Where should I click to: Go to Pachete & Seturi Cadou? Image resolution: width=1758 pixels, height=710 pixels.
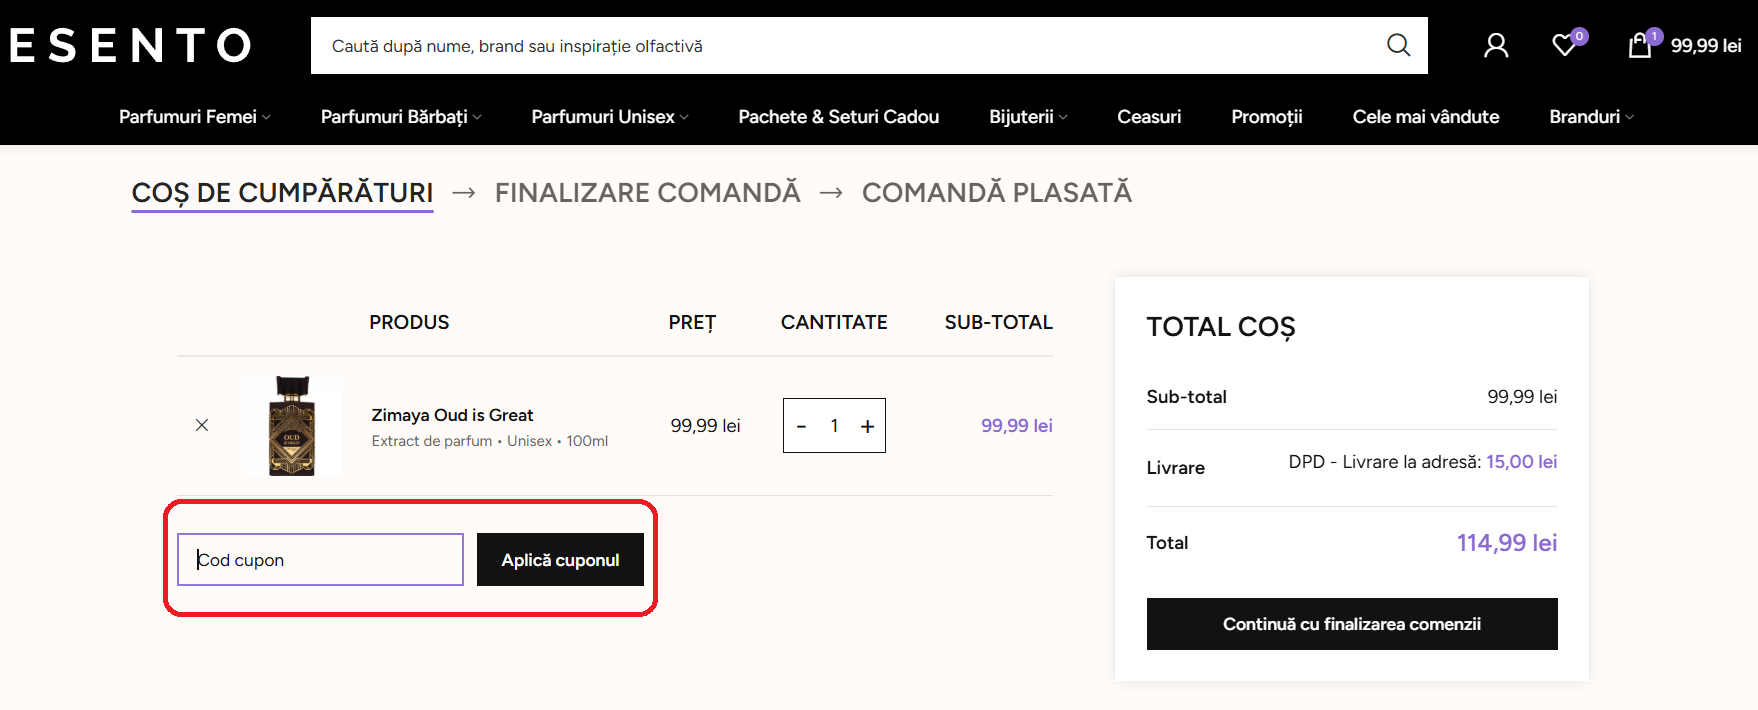point(838,117)
